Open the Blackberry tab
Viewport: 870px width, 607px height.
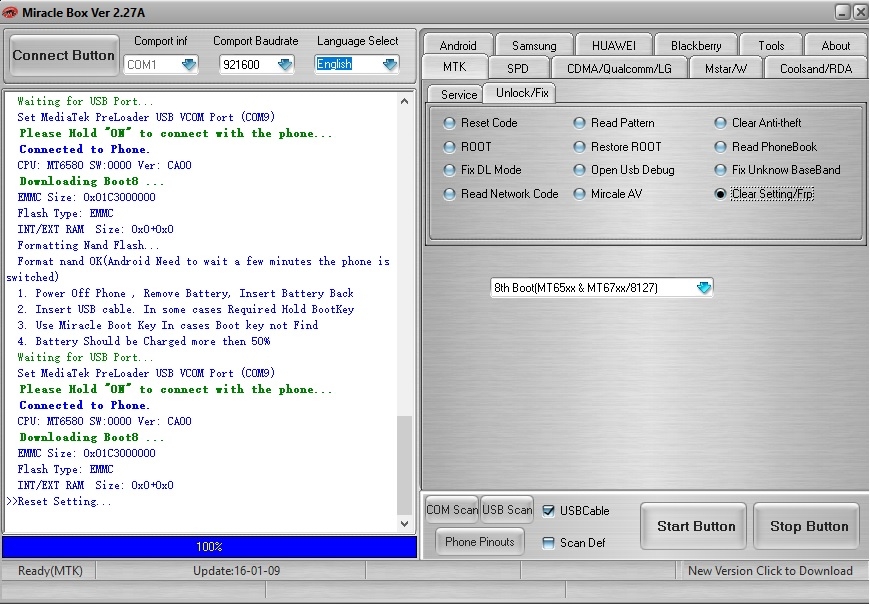pyautogui.click(x=696, y=45)
